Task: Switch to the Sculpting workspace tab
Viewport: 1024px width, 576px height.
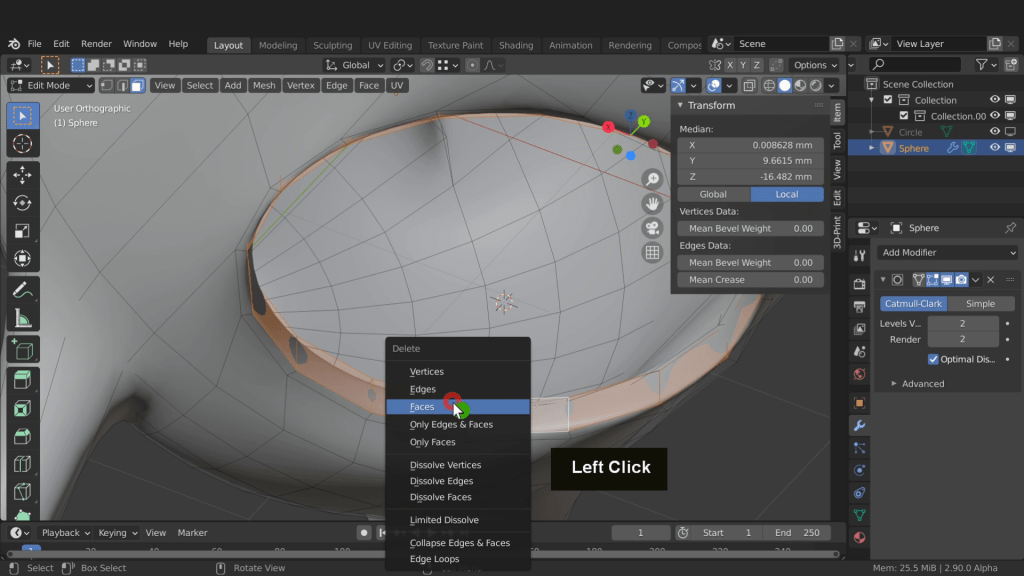Action: click(x=332, y=45)
